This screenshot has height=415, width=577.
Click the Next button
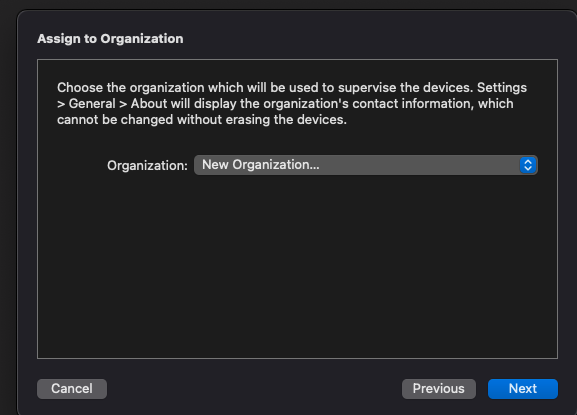[x=523, y=389]
